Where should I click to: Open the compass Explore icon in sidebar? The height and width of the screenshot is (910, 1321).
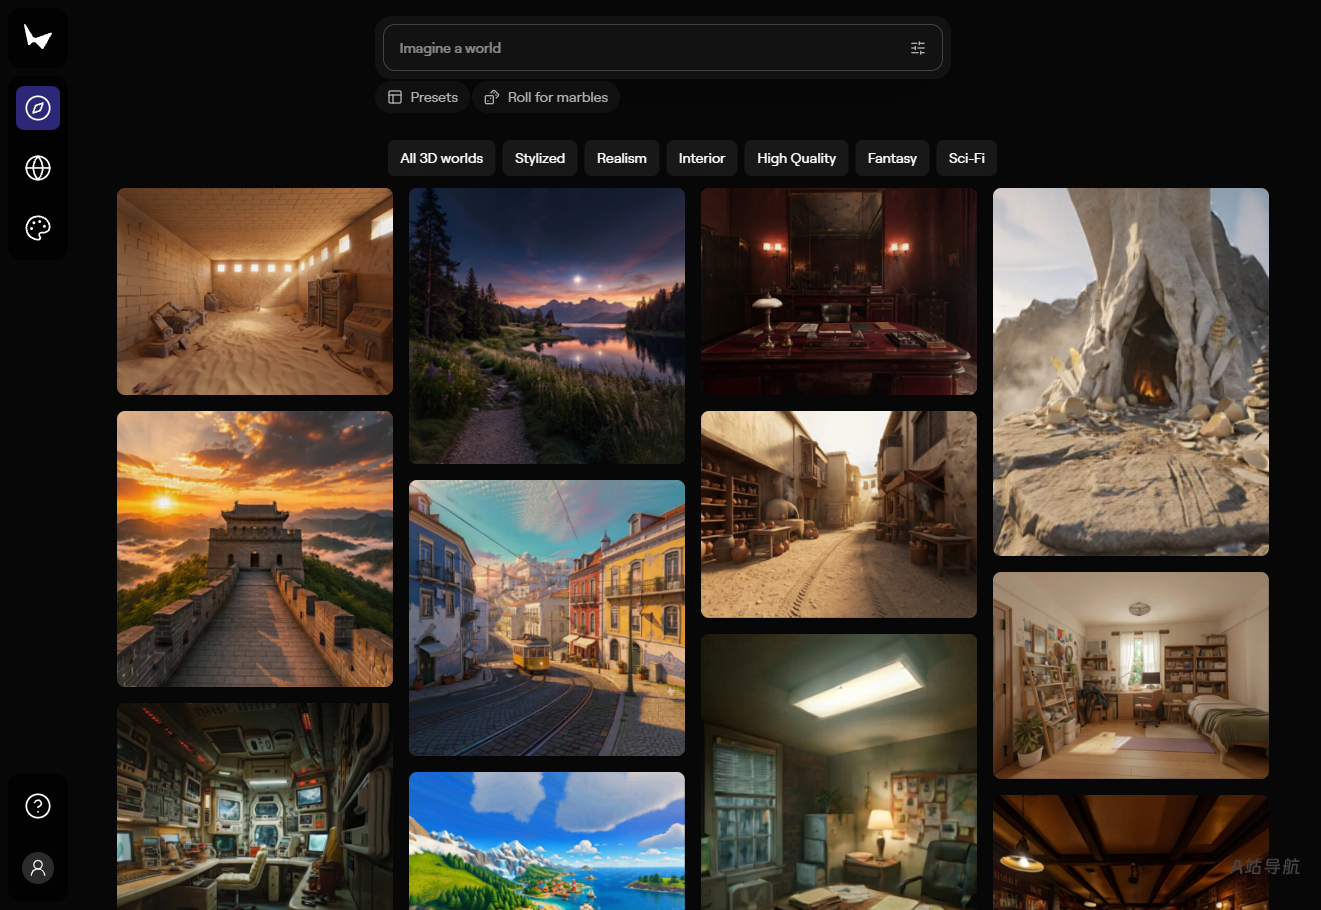[38, 108]
